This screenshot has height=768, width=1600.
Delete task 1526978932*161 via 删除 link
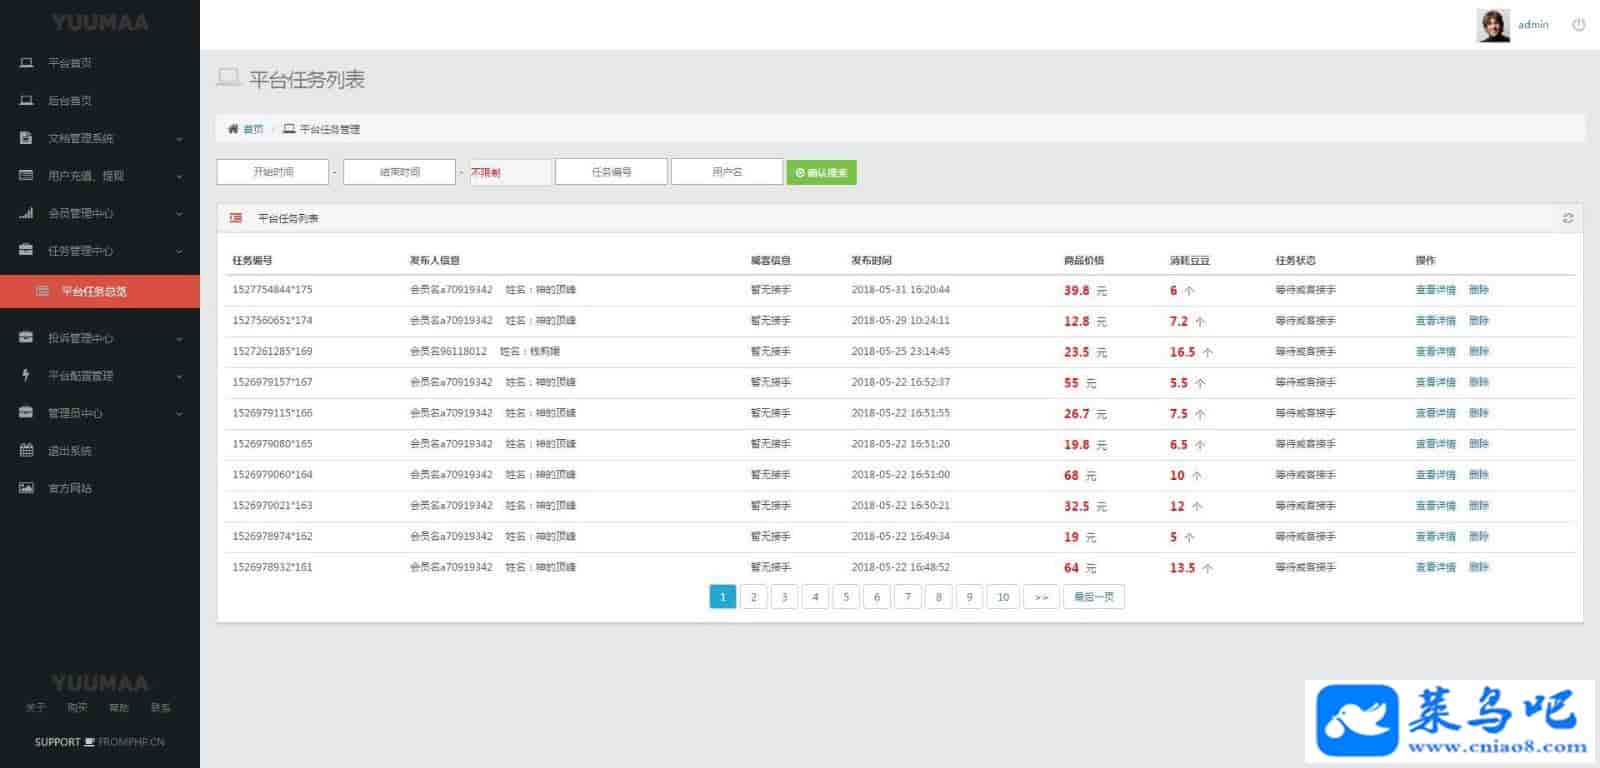[x=1478, y=567]
